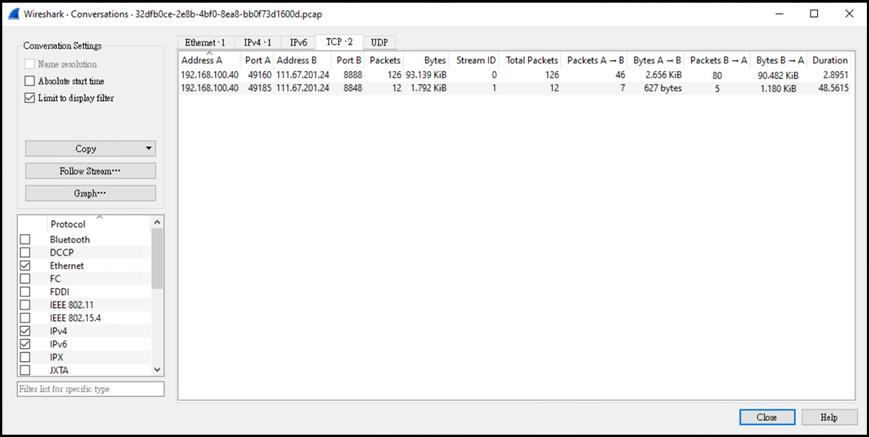The height and width of the screenshot is (437, 869).
Task: Sort by the Port A column header
Action: pos(257,60)
